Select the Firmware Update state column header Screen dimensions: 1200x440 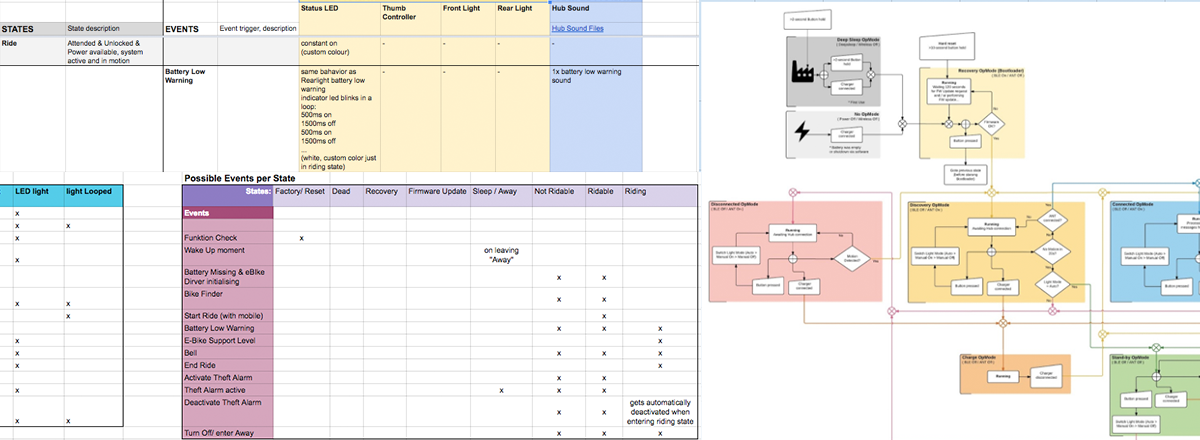pos(436,190)
